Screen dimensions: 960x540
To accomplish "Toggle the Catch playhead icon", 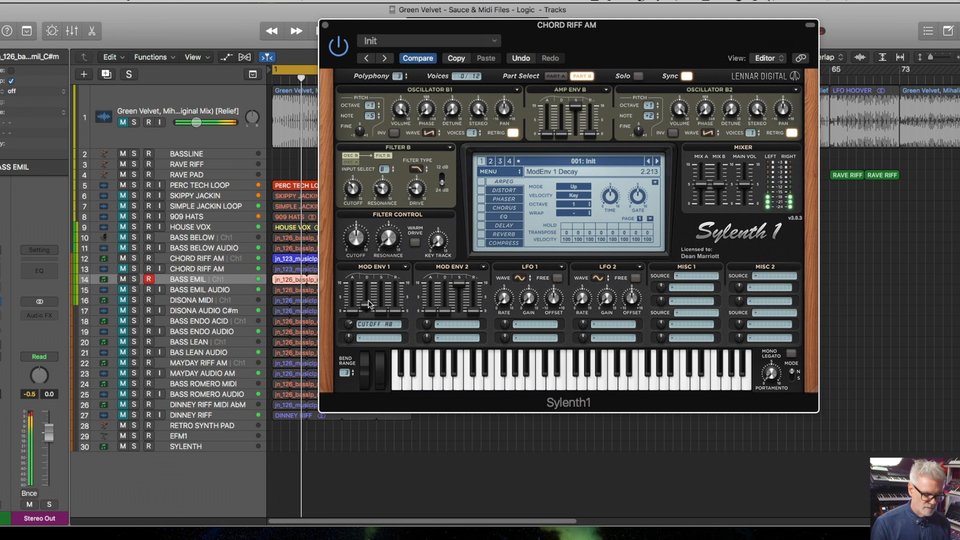I will click(267, 57).
